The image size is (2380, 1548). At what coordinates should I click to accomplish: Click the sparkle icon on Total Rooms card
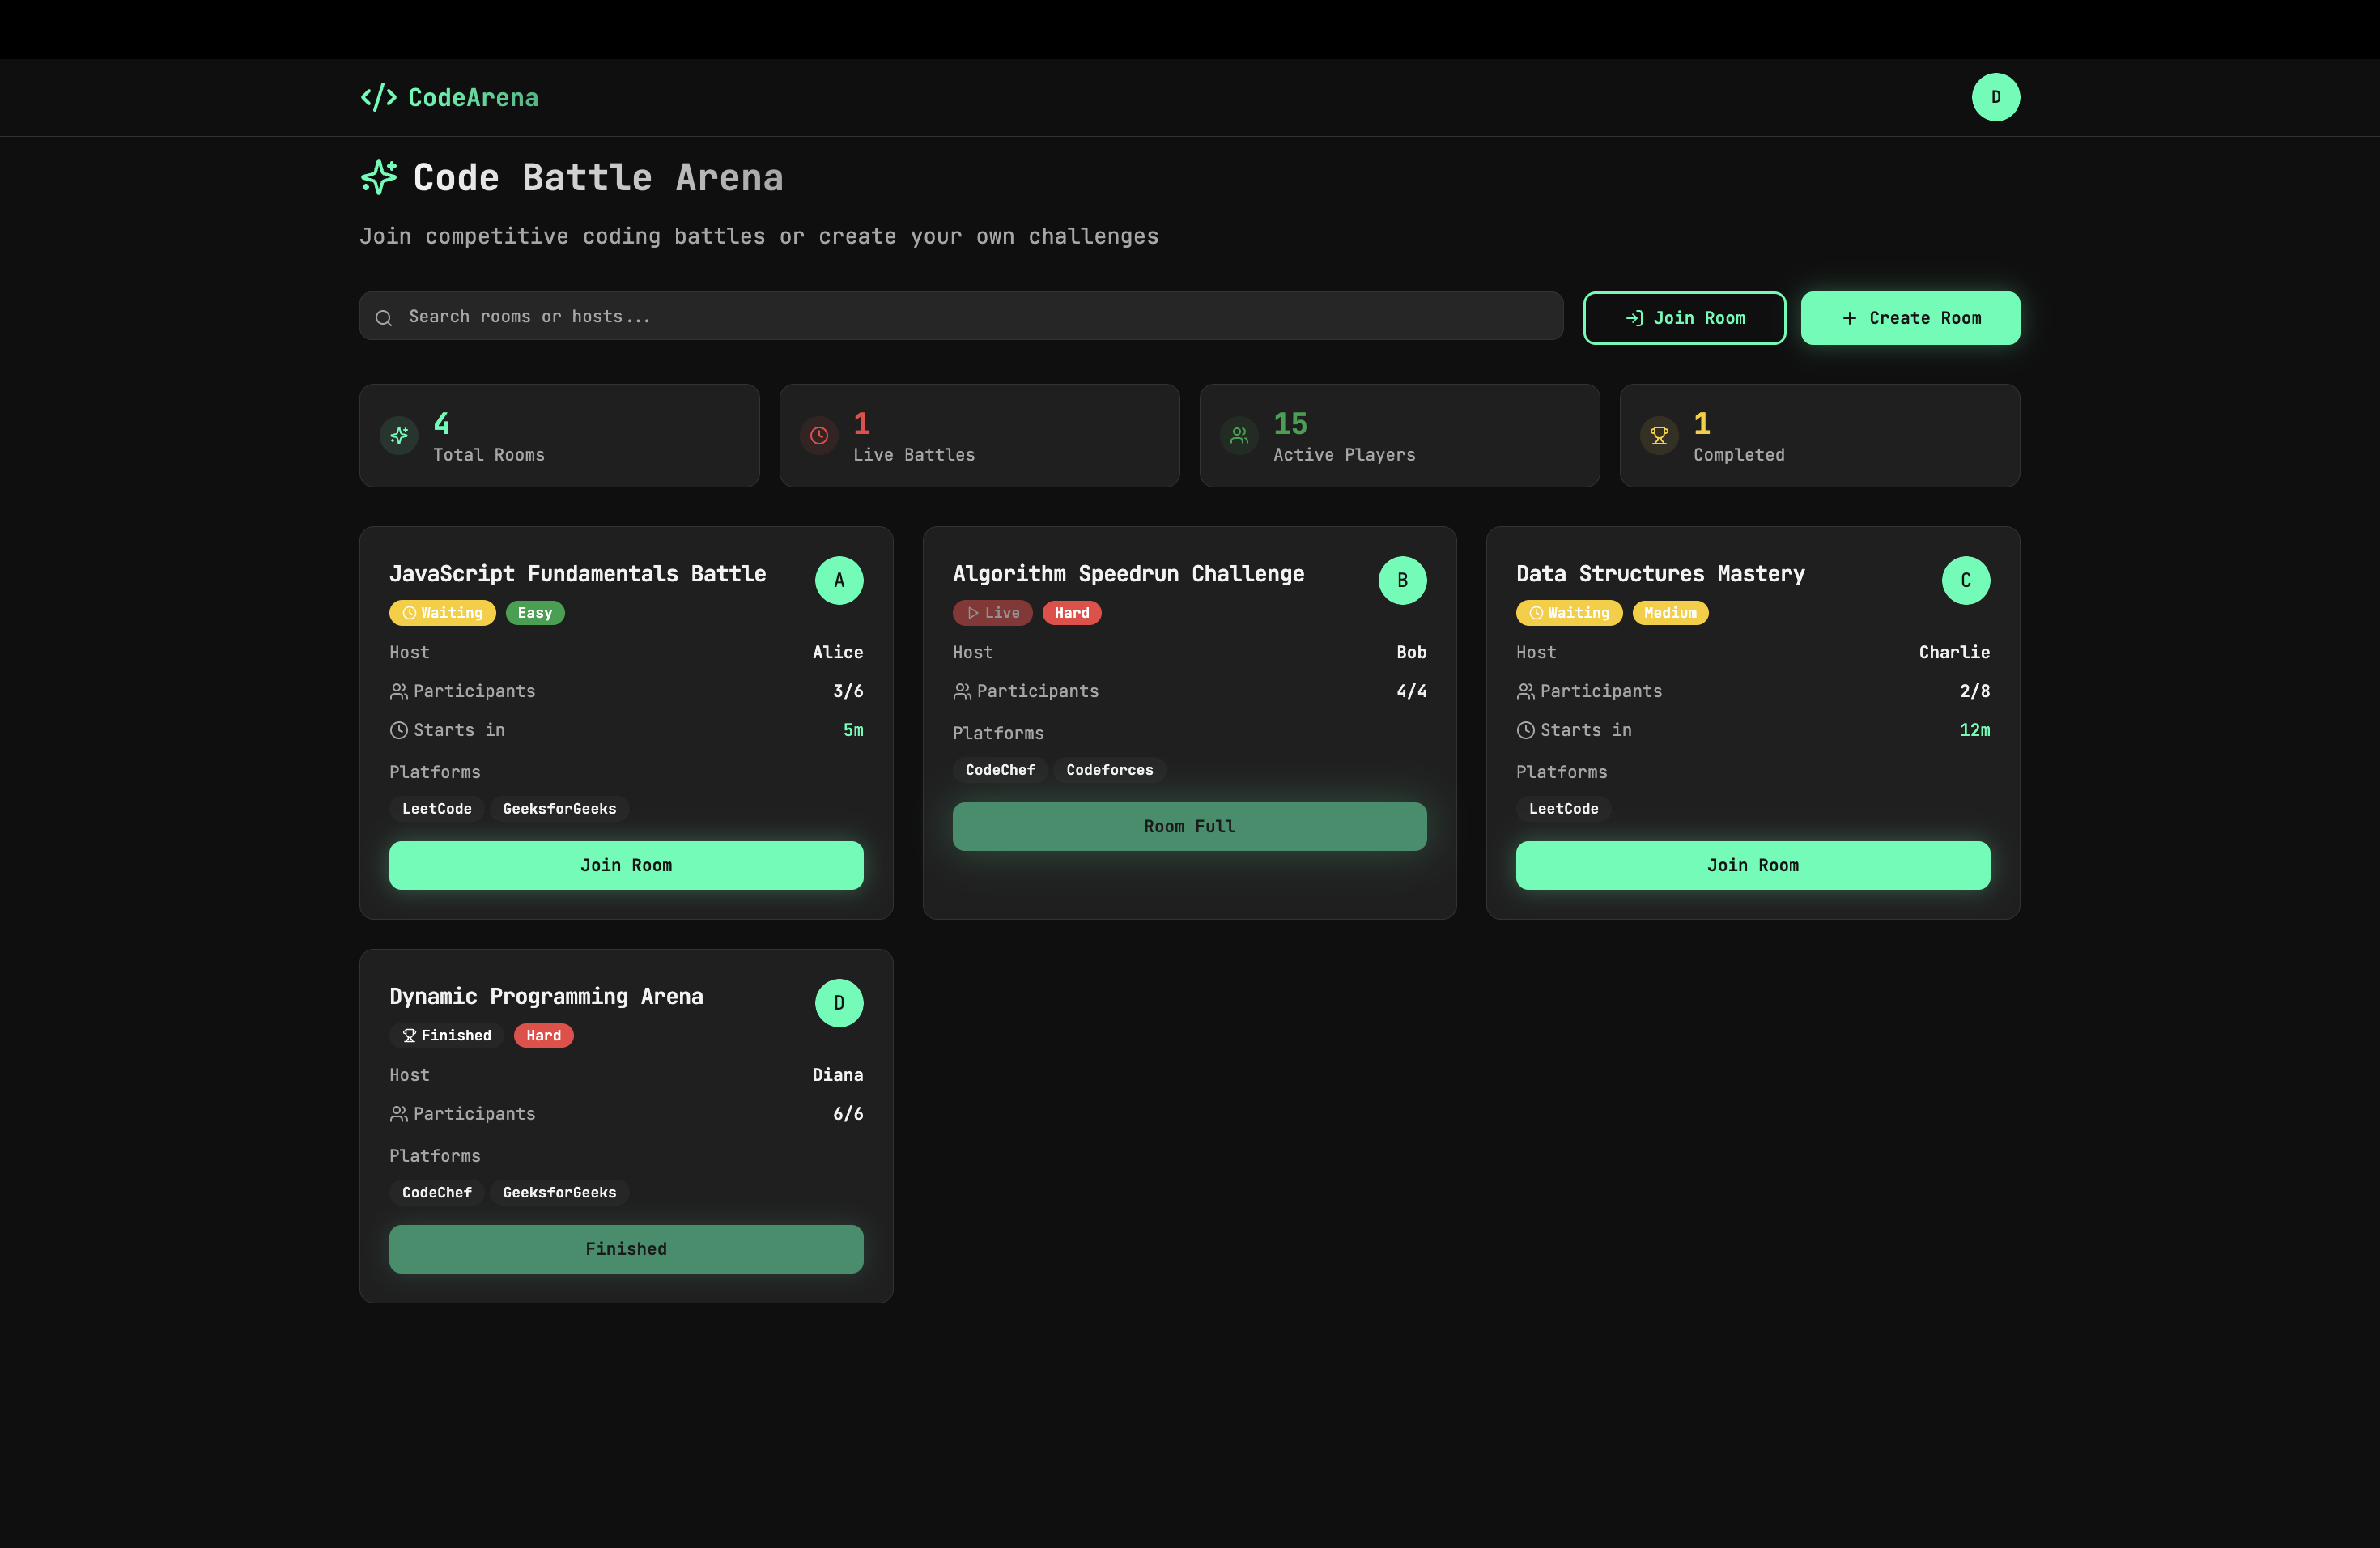tap(399, 436)
